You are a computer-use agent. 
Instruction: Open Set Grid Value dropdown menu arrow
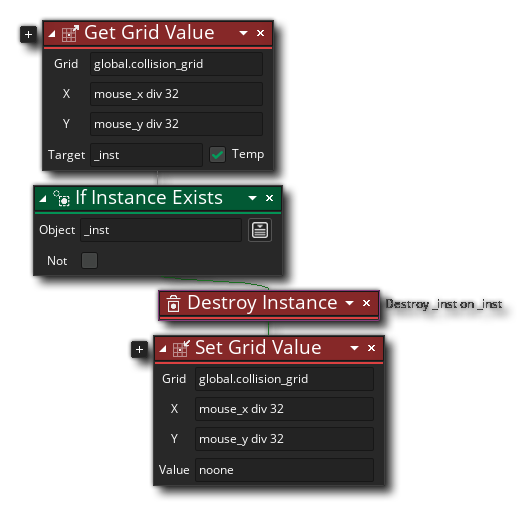[x=354, y=348]
